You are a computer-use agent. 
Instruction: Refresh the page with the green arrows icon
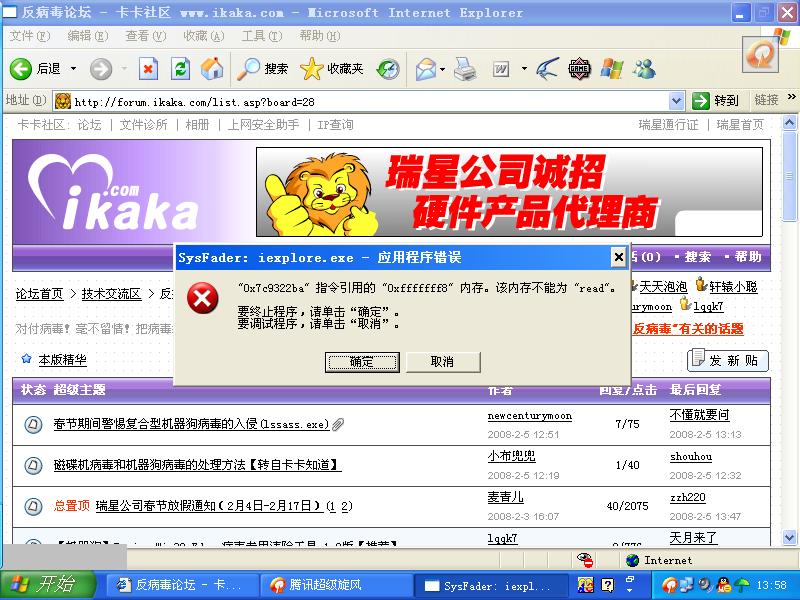click(180, 68)
